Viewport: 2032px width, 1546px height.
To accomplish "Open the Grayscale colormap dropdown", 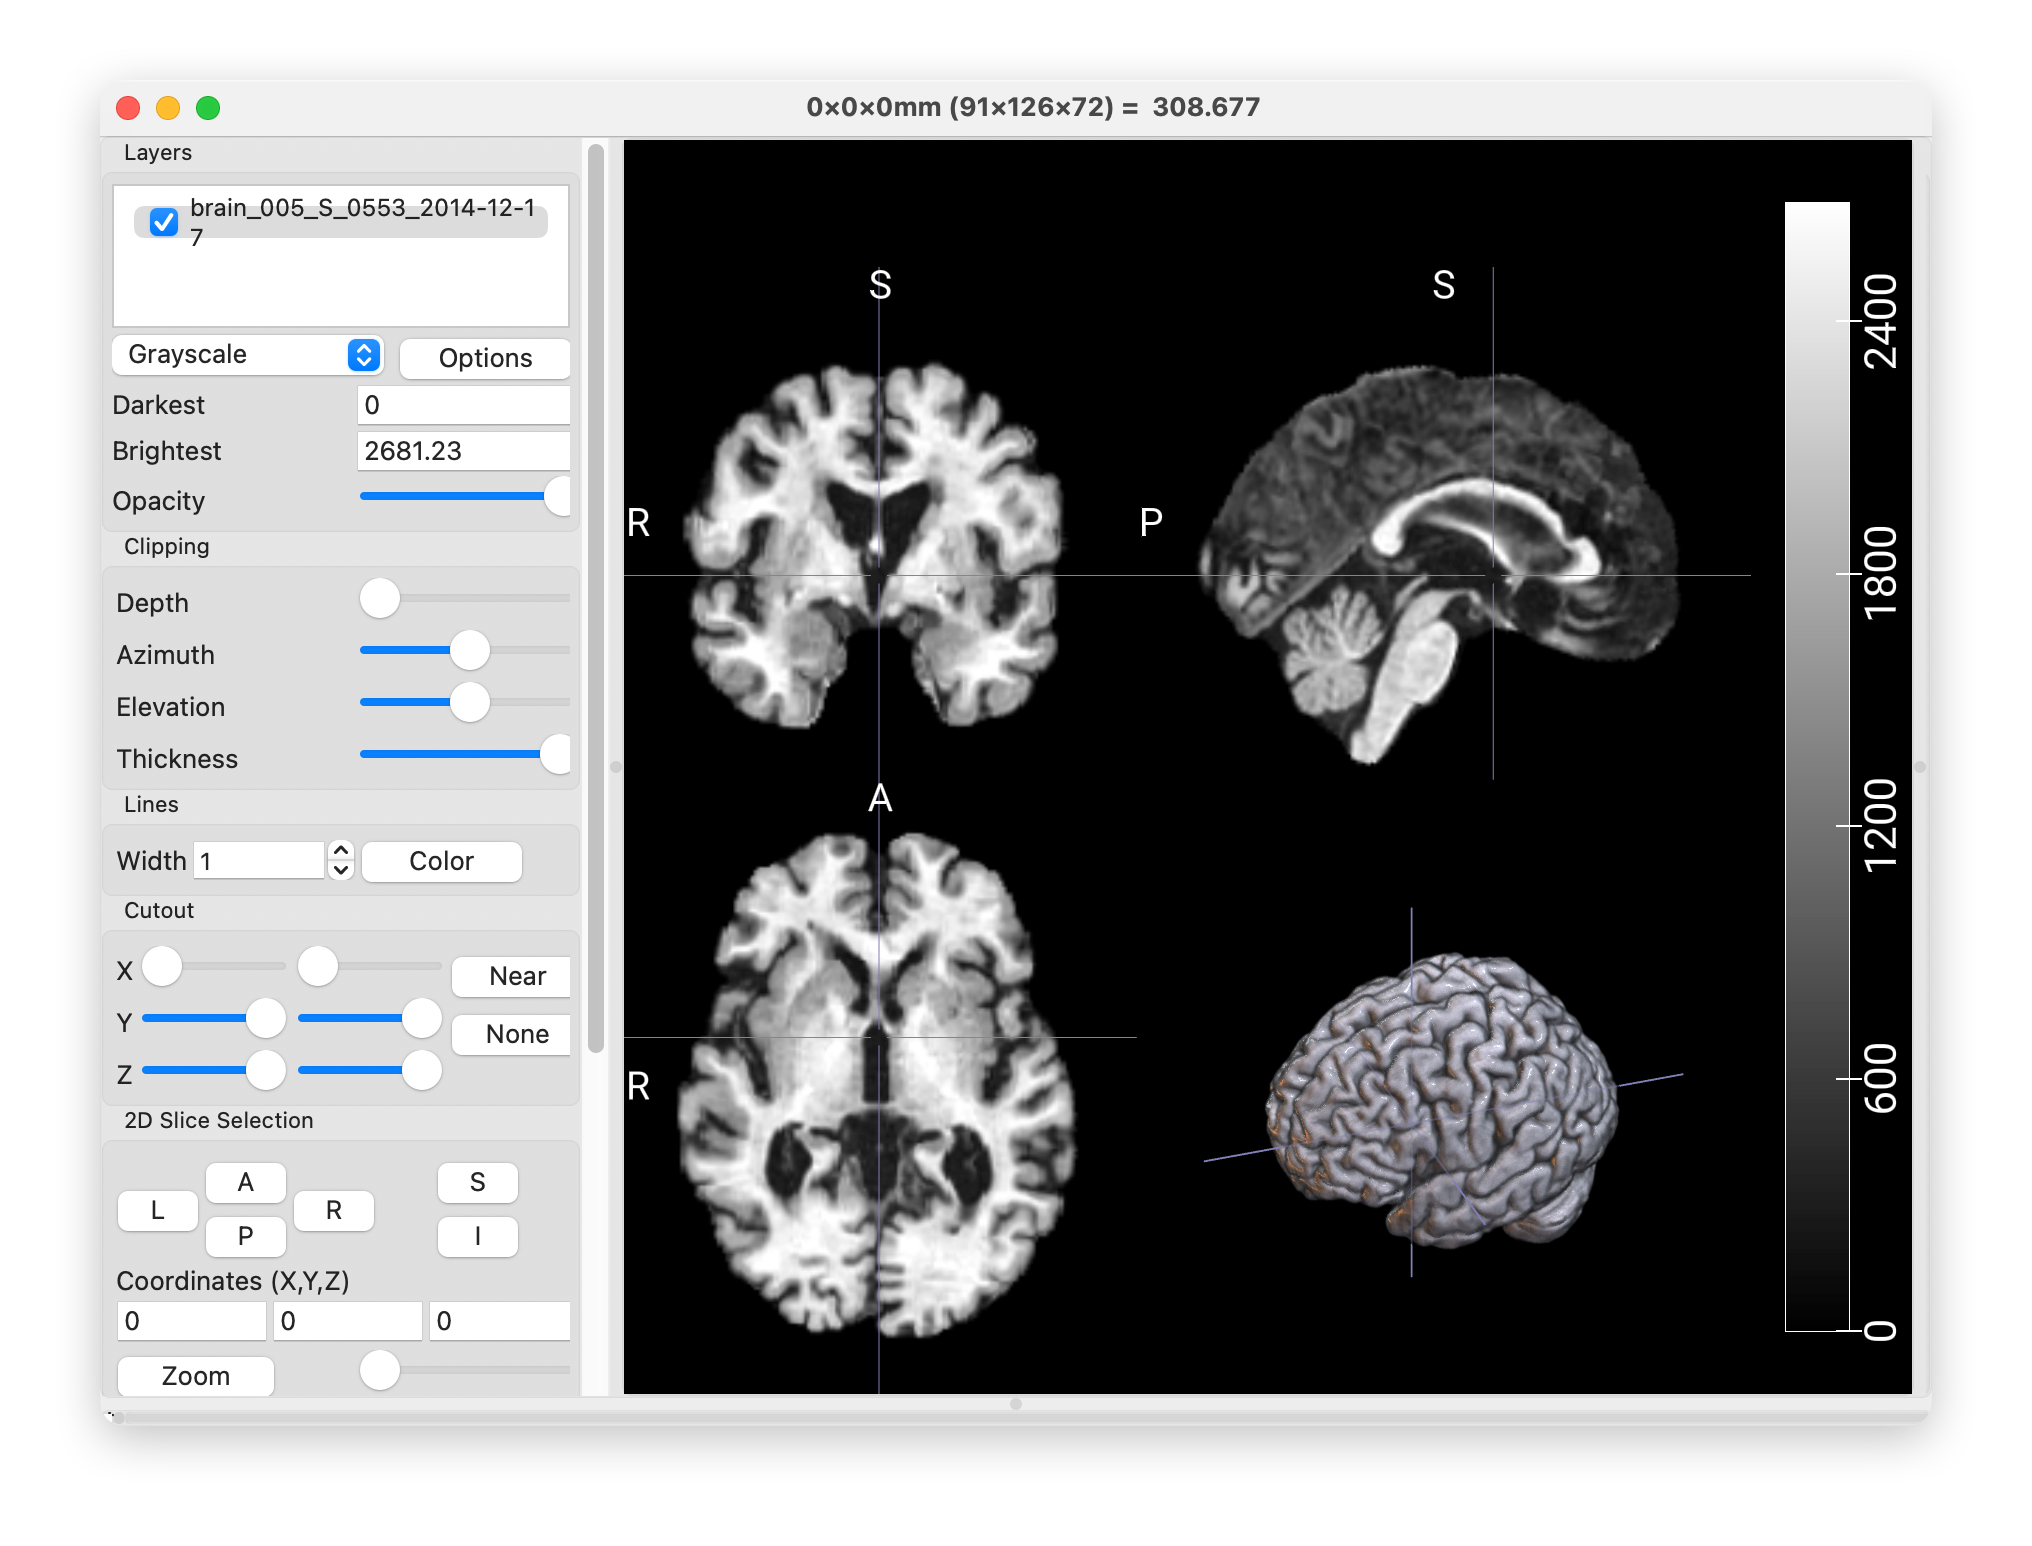I will 247,355.
